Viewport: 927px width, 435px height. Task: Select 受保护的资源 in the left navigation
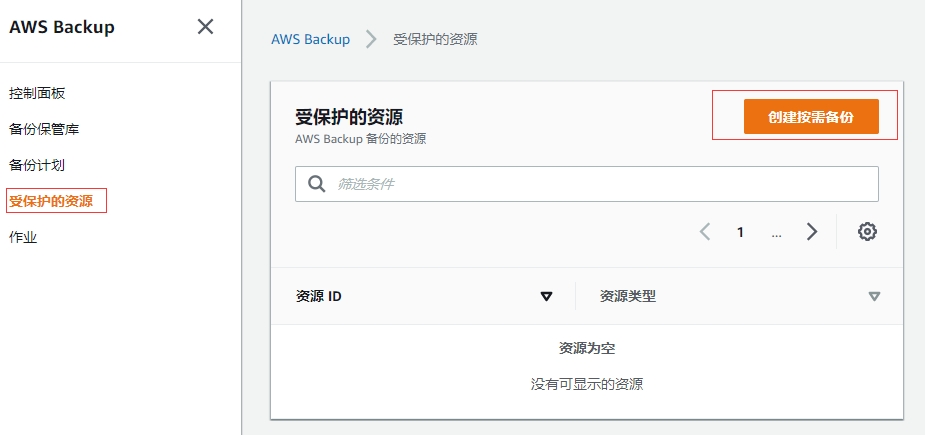(51, 201)
